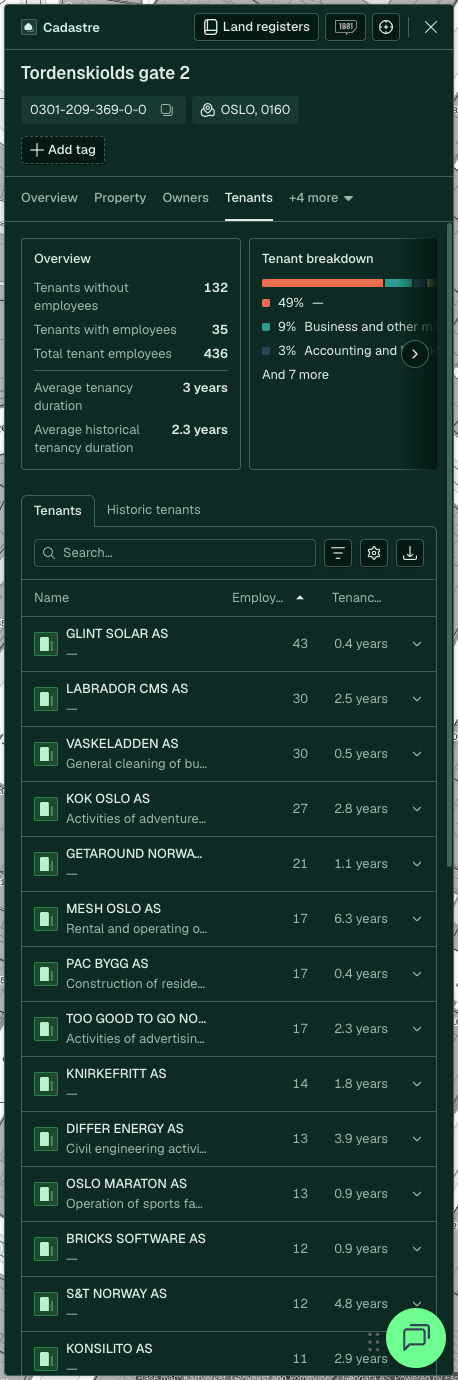458x1380 pixels.
Task: Expand the TOO GOOD TO GO row
Action: coord(417,1029)
